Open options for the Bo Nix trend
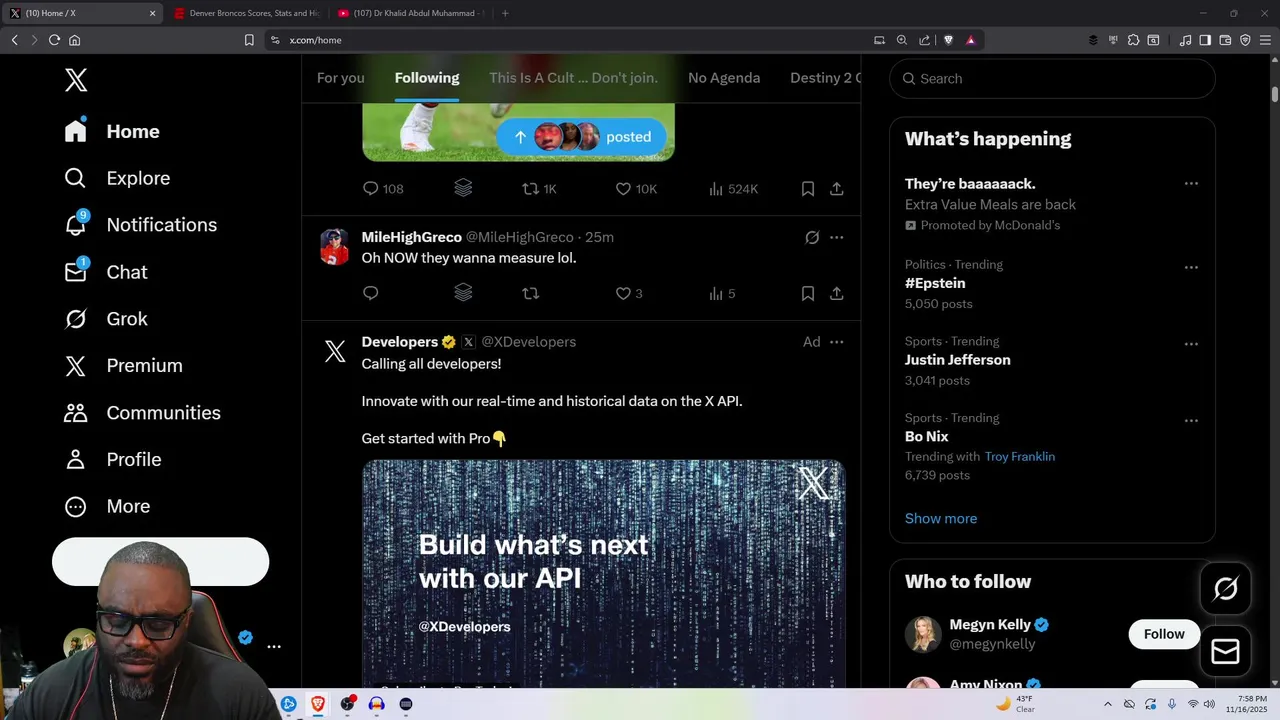The width and height of the screenshot is (1280, 720). tap(1191, 421)
